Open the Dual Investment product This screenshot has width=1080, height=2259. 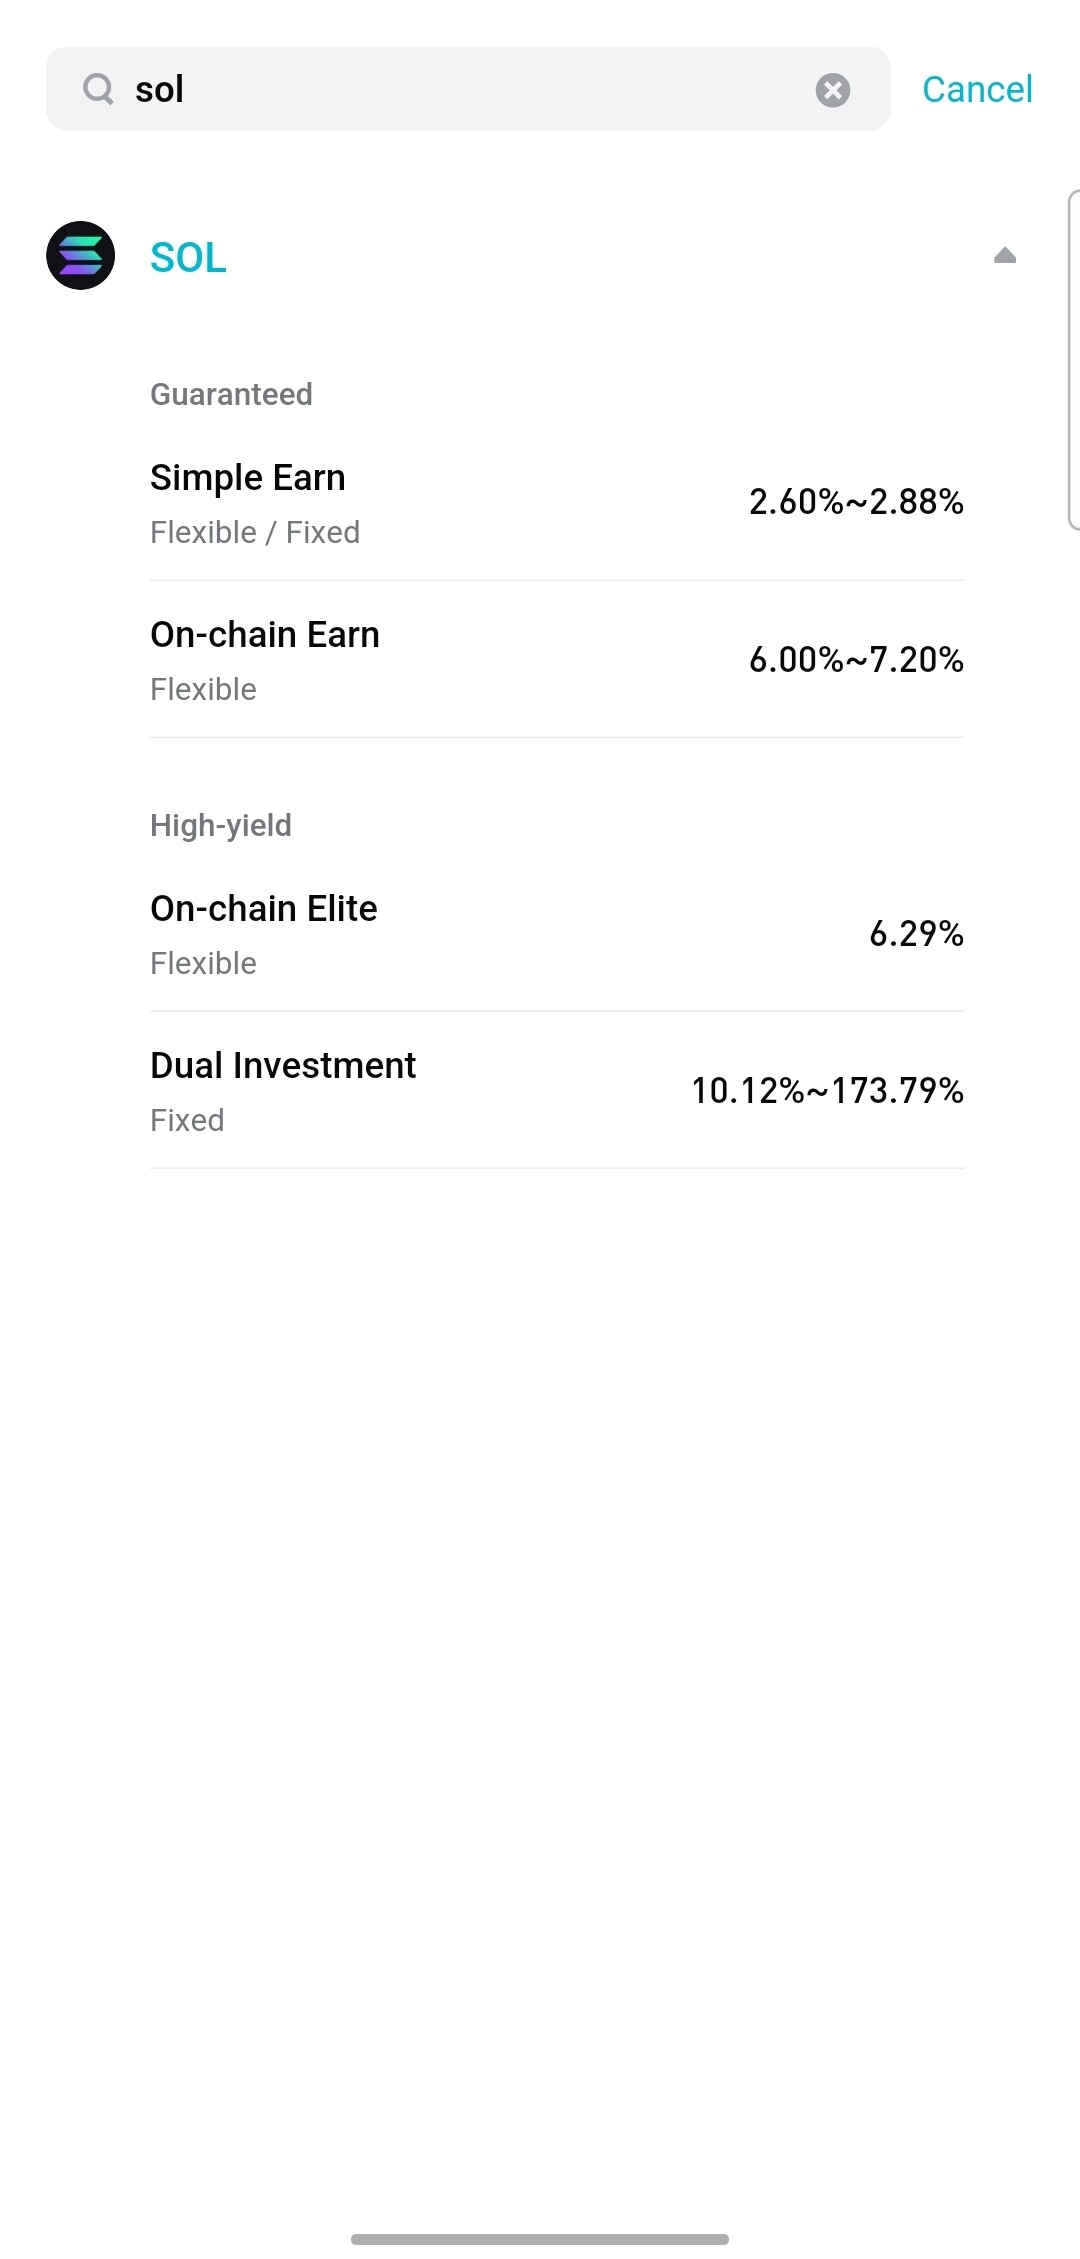(x=283, y=1066)
